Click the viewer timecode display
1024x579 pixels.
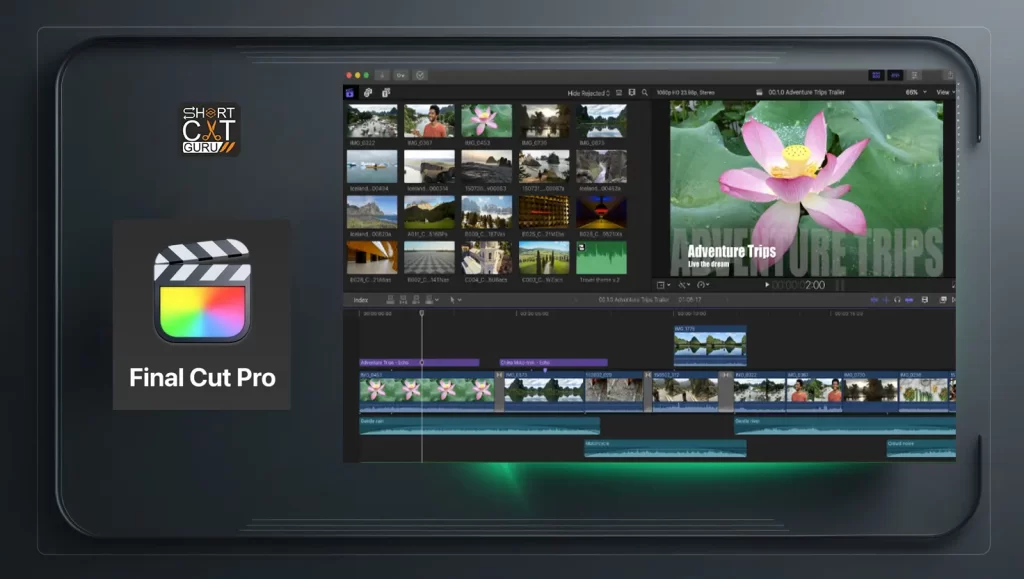pos(799,285)
